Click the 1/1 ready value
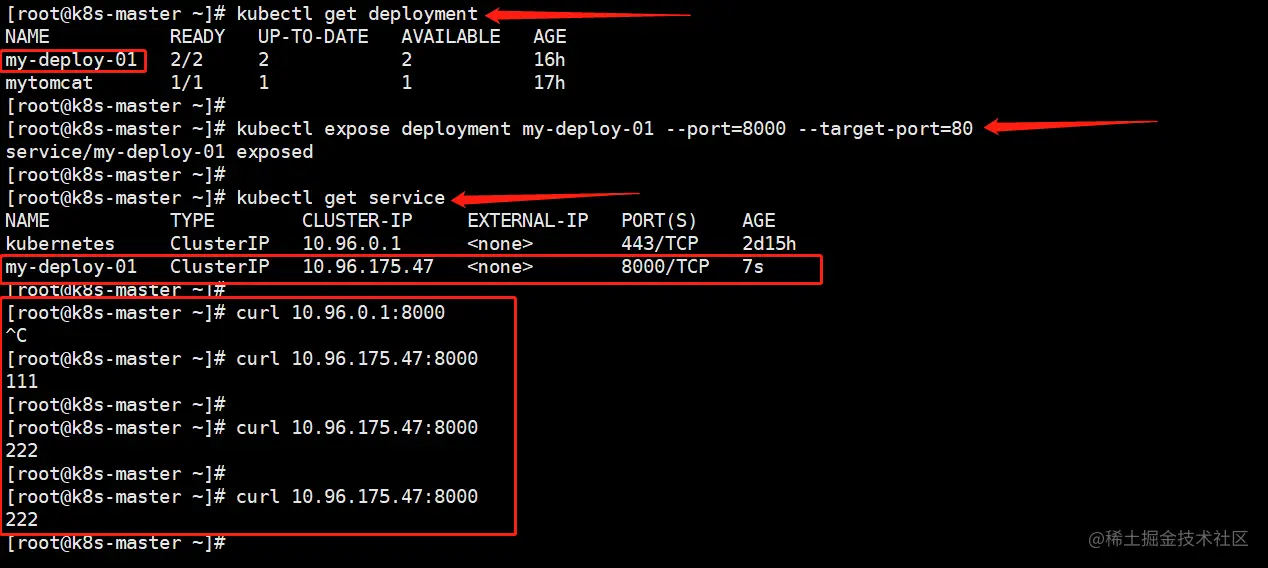 click(x=186, y=83)
